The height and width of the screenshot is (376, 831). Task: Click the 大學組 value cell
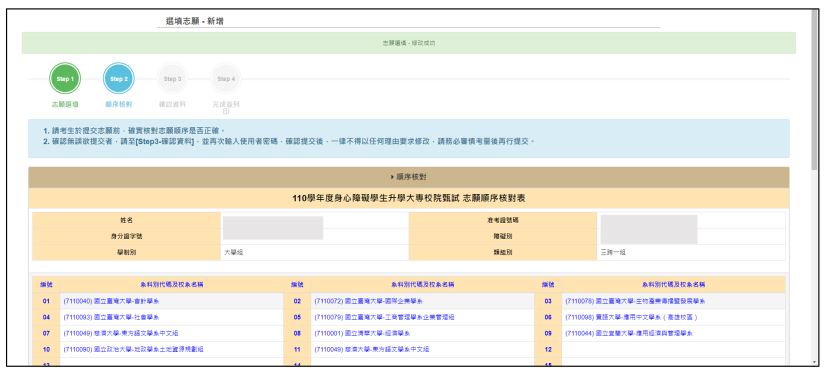click(x=315, y=252)
